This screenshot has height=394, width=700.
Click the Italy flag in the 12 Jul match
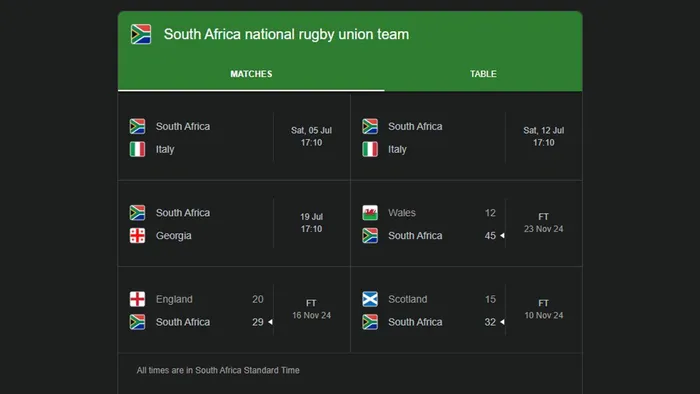click(370, 149)
